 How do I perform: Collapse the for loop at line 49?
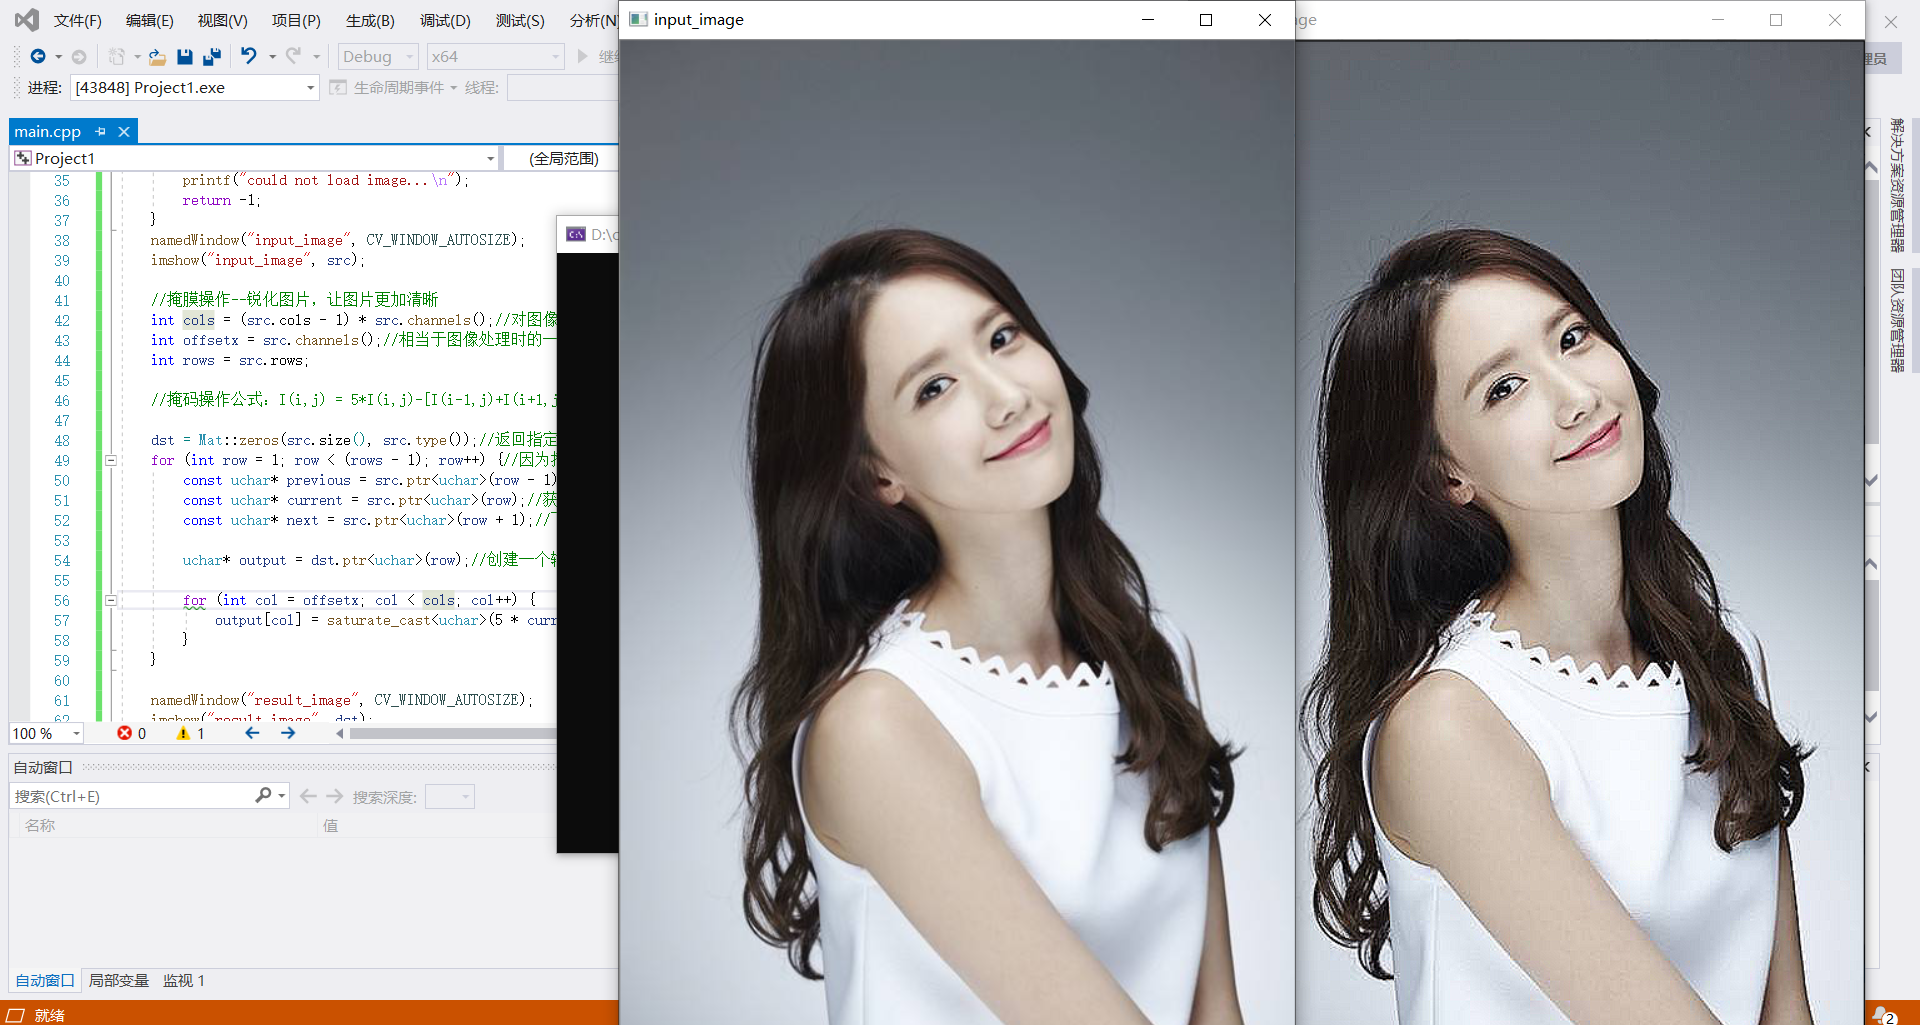click(x=111, y=461)
